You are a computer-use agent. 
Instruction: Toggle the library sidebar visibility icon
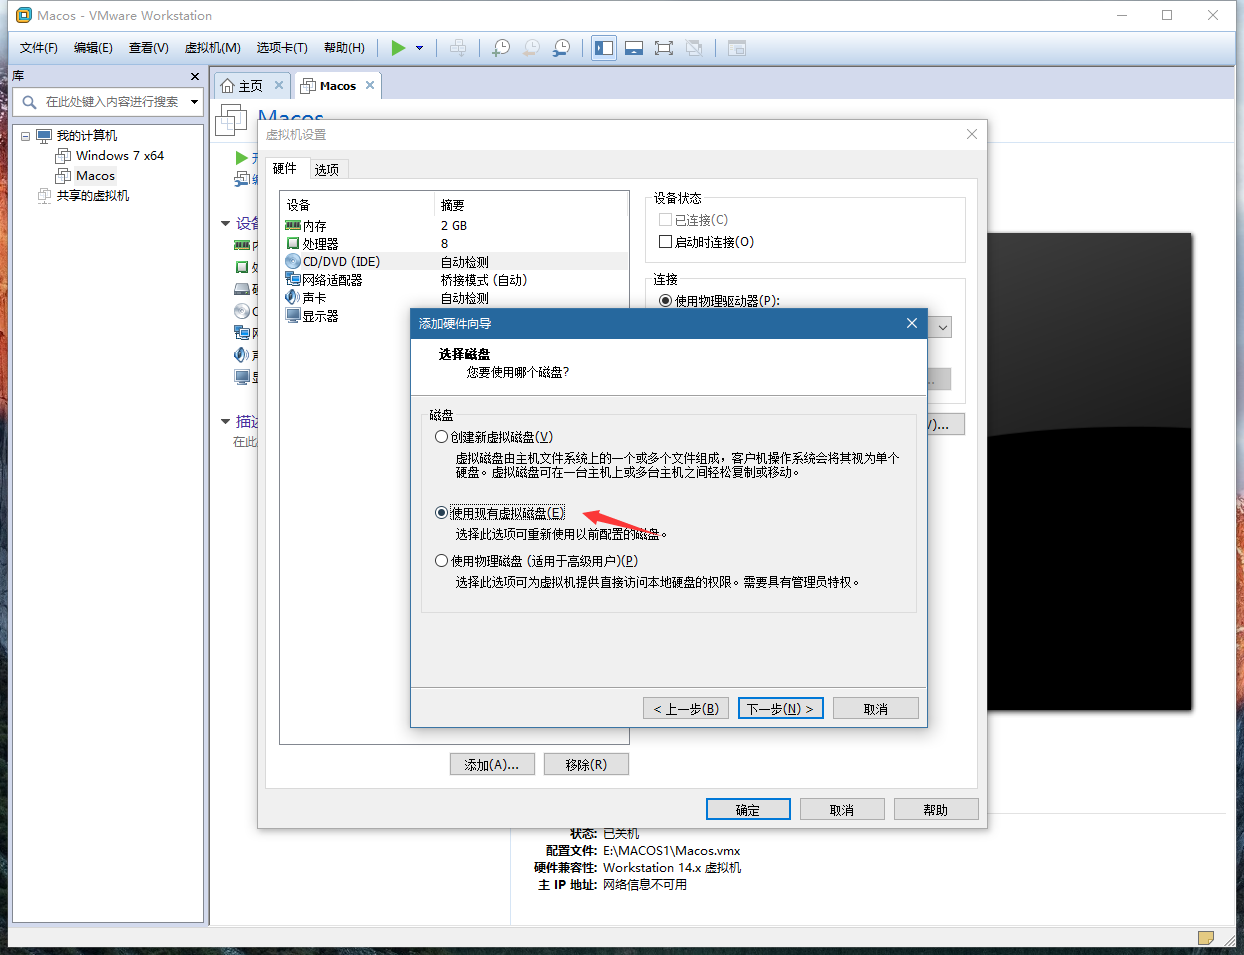(603, 47)
